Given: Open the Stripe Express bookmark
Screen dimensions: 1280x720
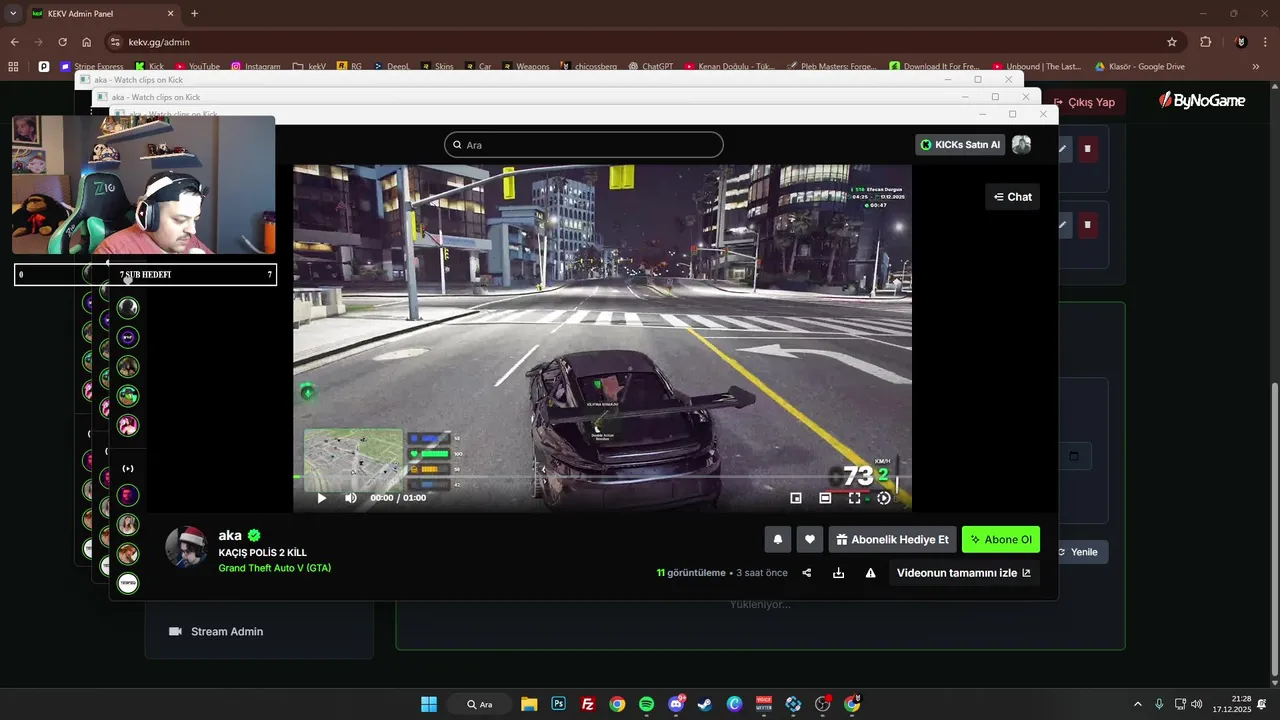Looking at the screenshot, I should [x=92, y=67].
